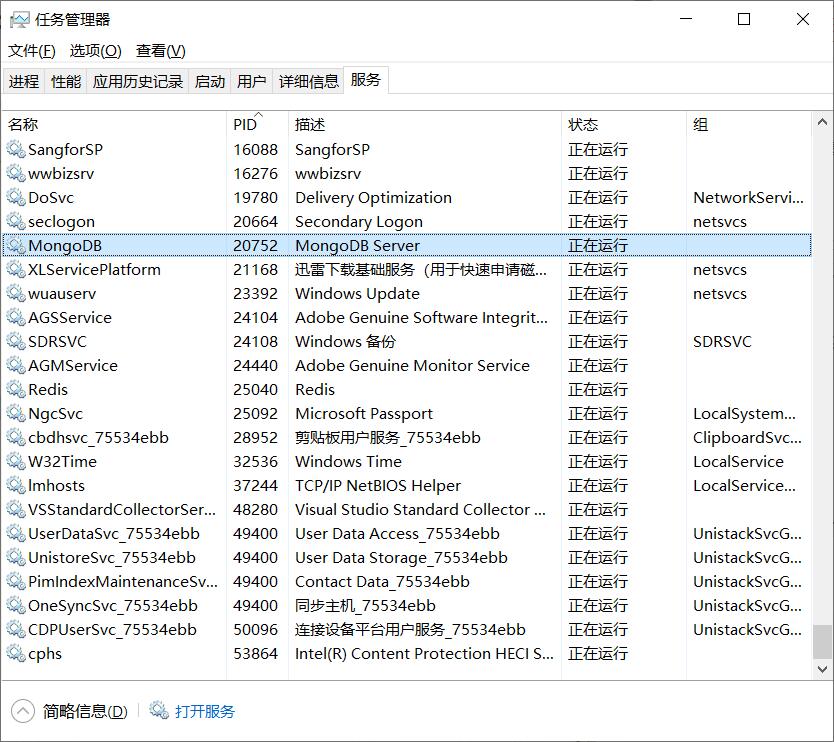Open services via the 打开服务 link
Viewport: 834px width, 742px height.
click(205, 711)
